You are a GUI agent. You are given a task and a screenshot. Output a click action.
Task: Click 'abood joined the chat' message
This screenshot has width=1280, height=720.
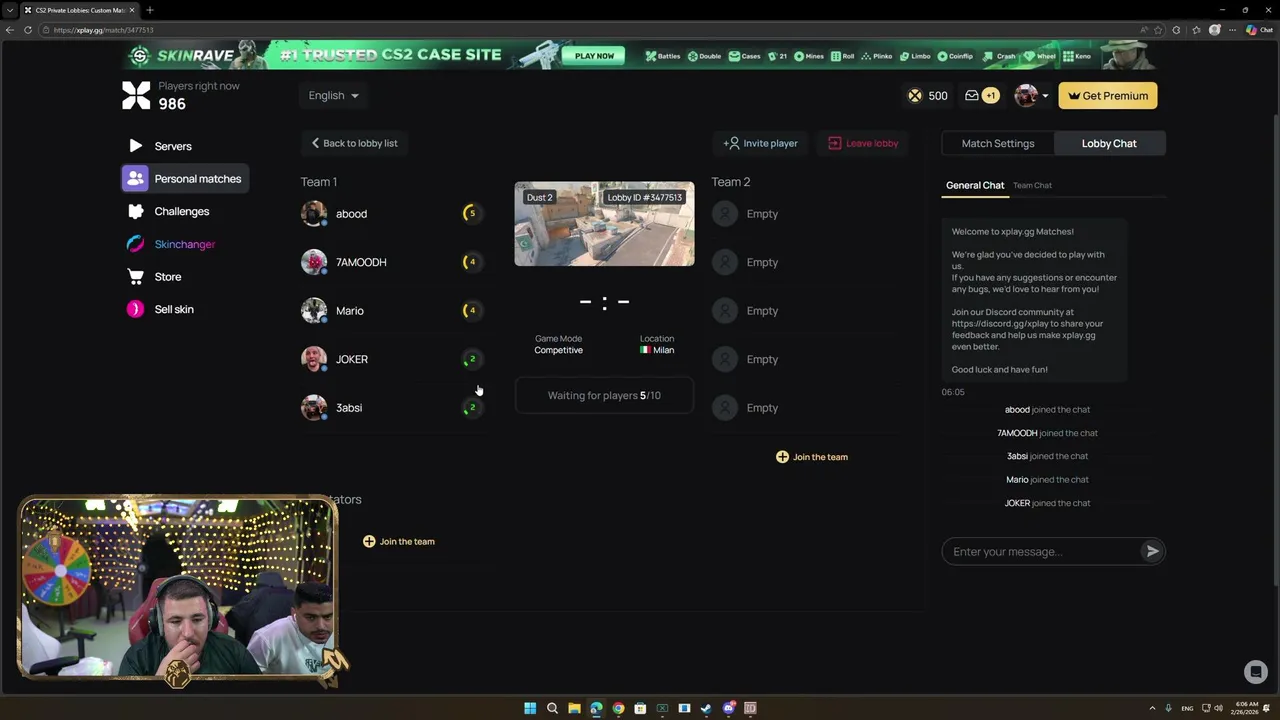[1047, 409]
